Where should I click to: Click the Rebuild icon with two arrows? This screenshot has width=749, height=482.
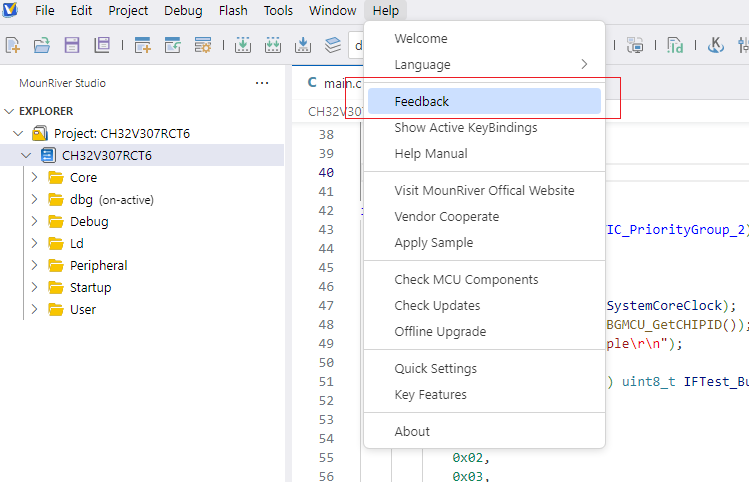point(273,45)
